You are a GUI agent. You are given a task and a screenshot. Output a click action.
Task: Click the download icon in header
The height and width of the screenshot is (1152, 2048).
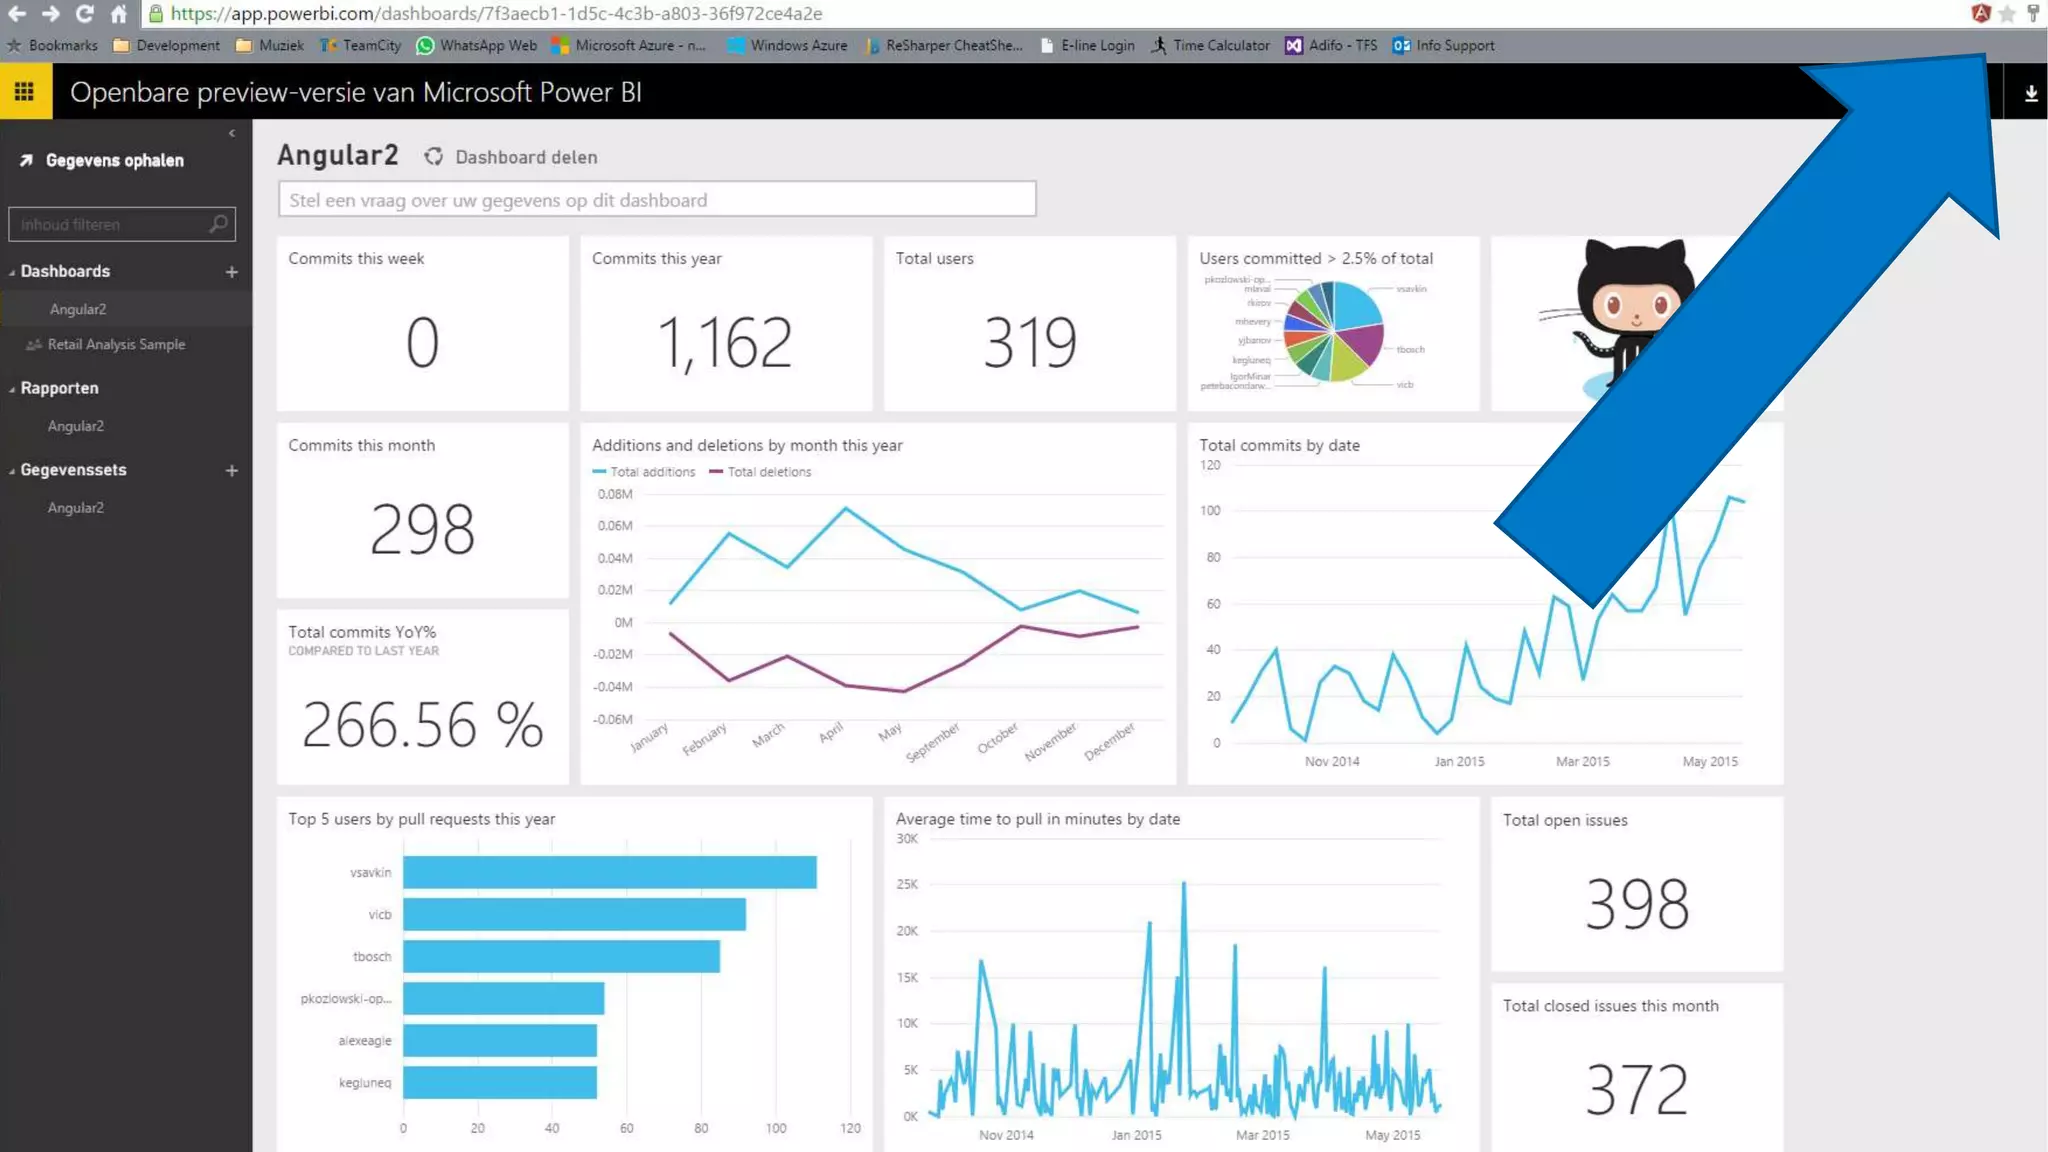click(2030, 93)
